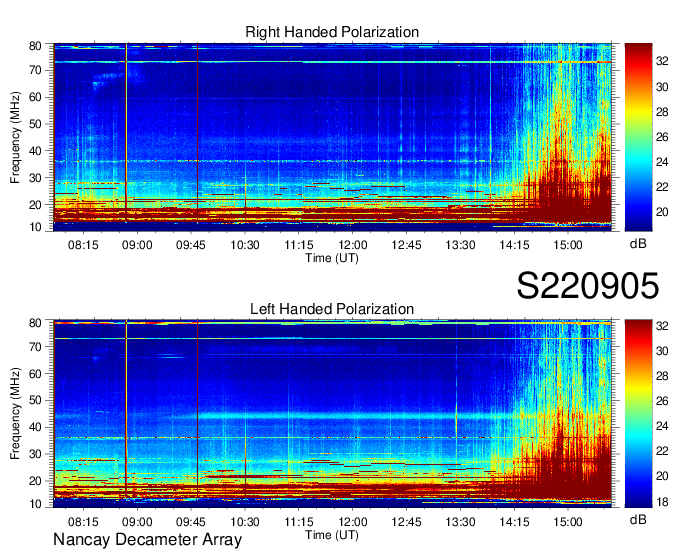This screenshot has height=552, width=680.
Task: Pick 09:45 time tick of Left Handed plot
Action: click(x=191, y=521)
